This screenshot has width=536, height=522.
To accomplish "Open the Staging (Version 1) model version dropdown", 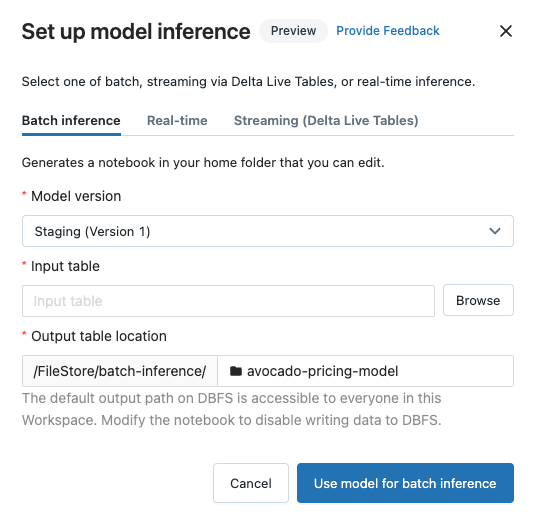I will tap(268, 231).
